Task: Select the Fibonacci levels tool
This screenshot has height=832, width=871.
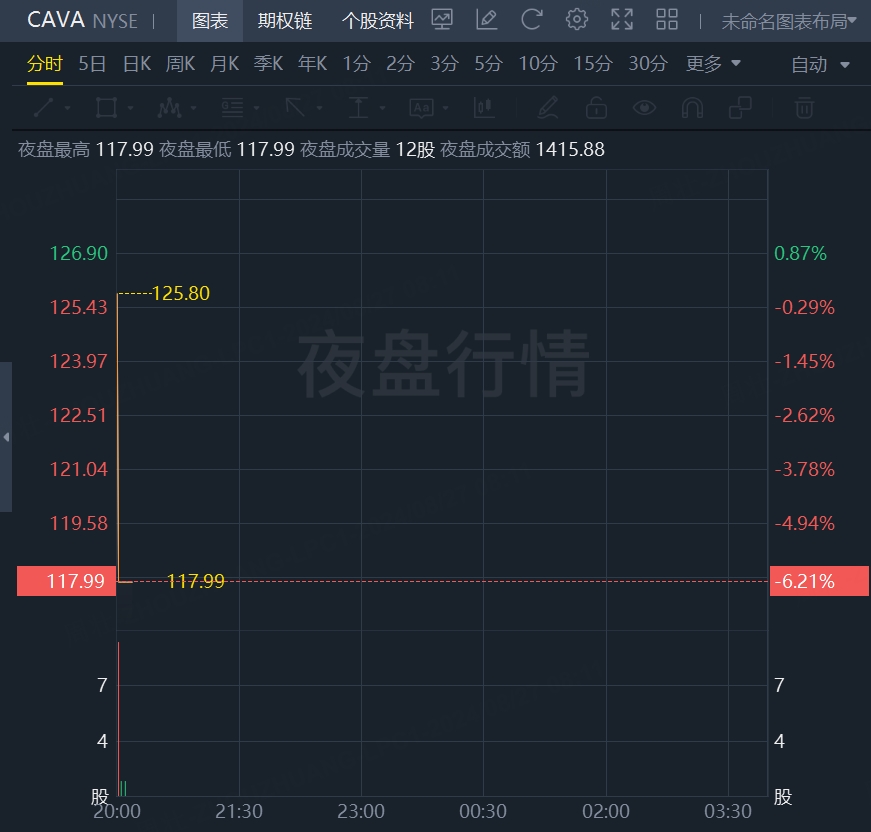Action: click(232, 108)
